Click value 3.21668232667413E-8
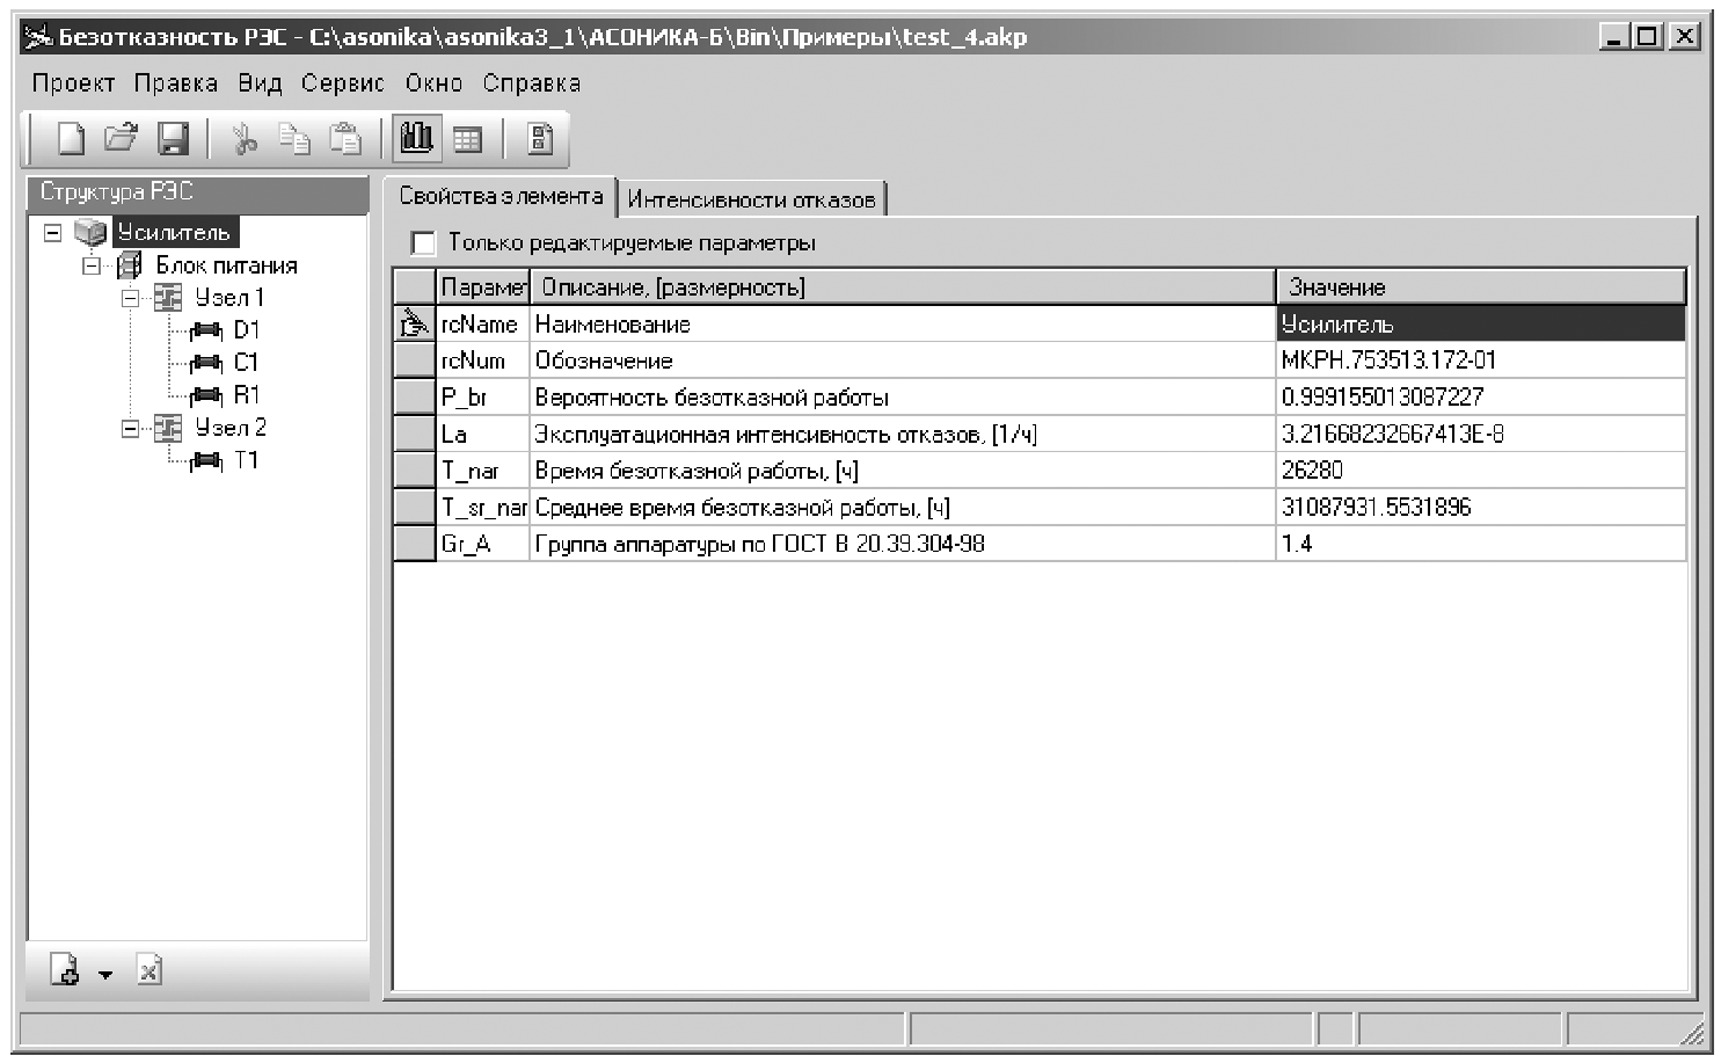 pos(1482,434)
